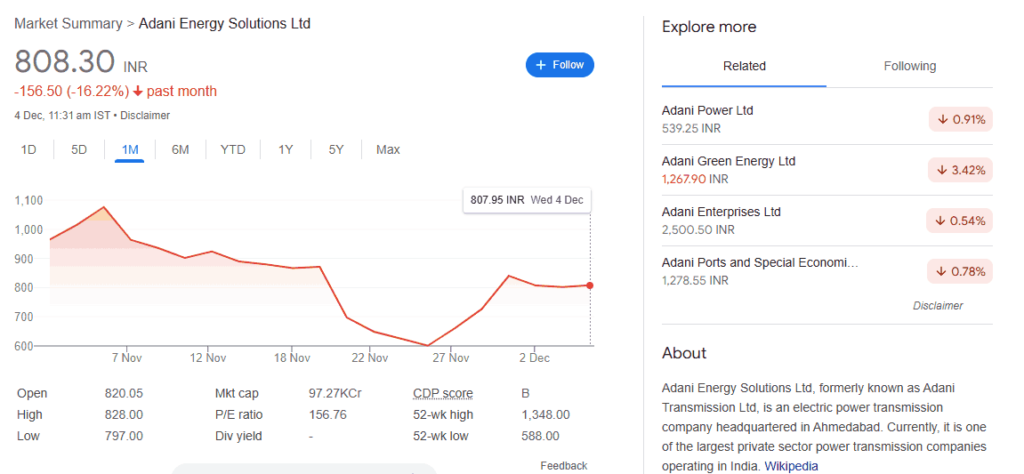Open the Disclaimer link near the timestamp
The height and width of the screenshot is (474, 1024).
tap(145, 116)
